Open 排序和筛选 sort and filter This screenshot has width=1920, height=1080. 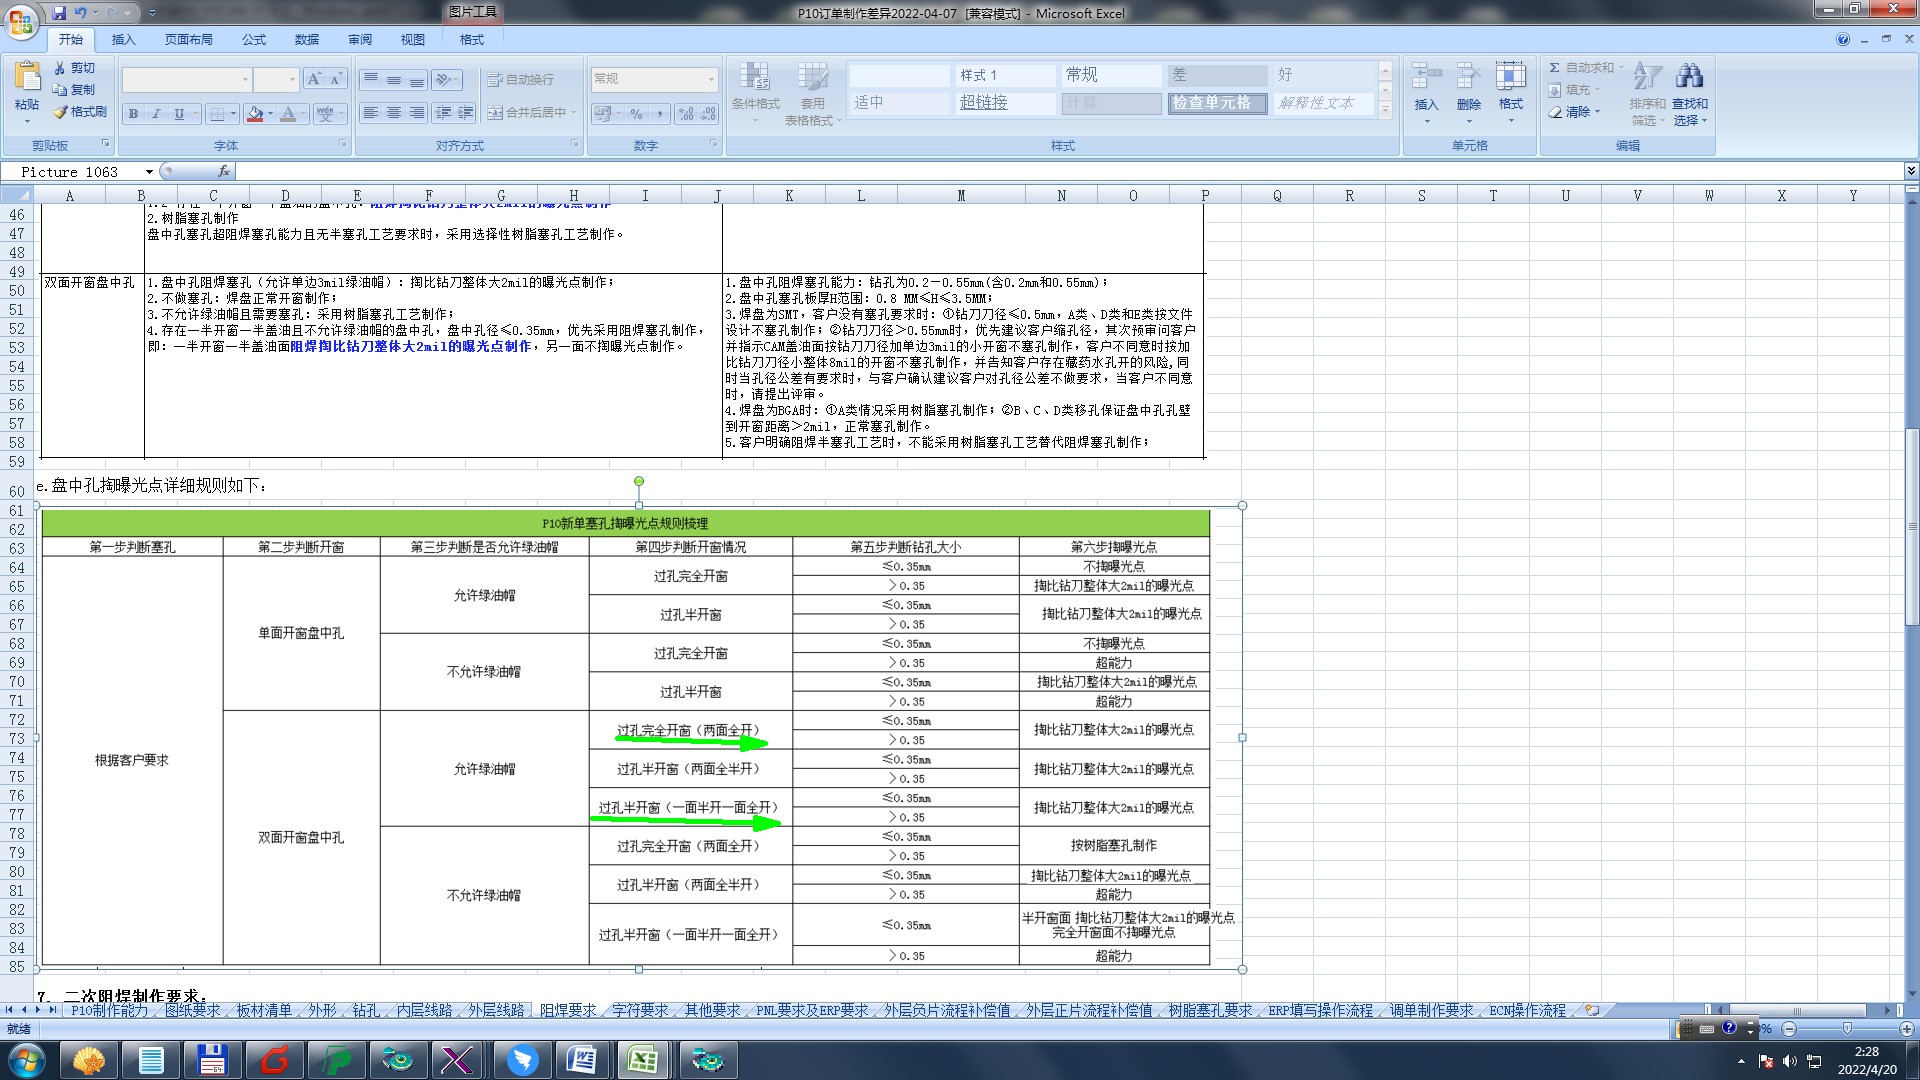(x=1647, y=92)
